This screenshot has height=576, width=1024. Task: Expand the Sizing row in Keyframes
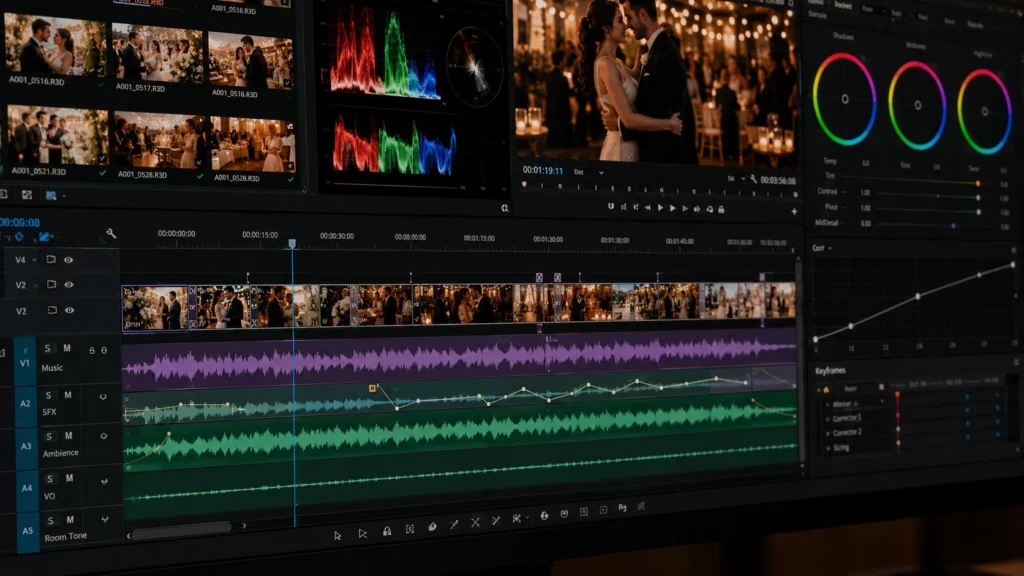(828, 448)
